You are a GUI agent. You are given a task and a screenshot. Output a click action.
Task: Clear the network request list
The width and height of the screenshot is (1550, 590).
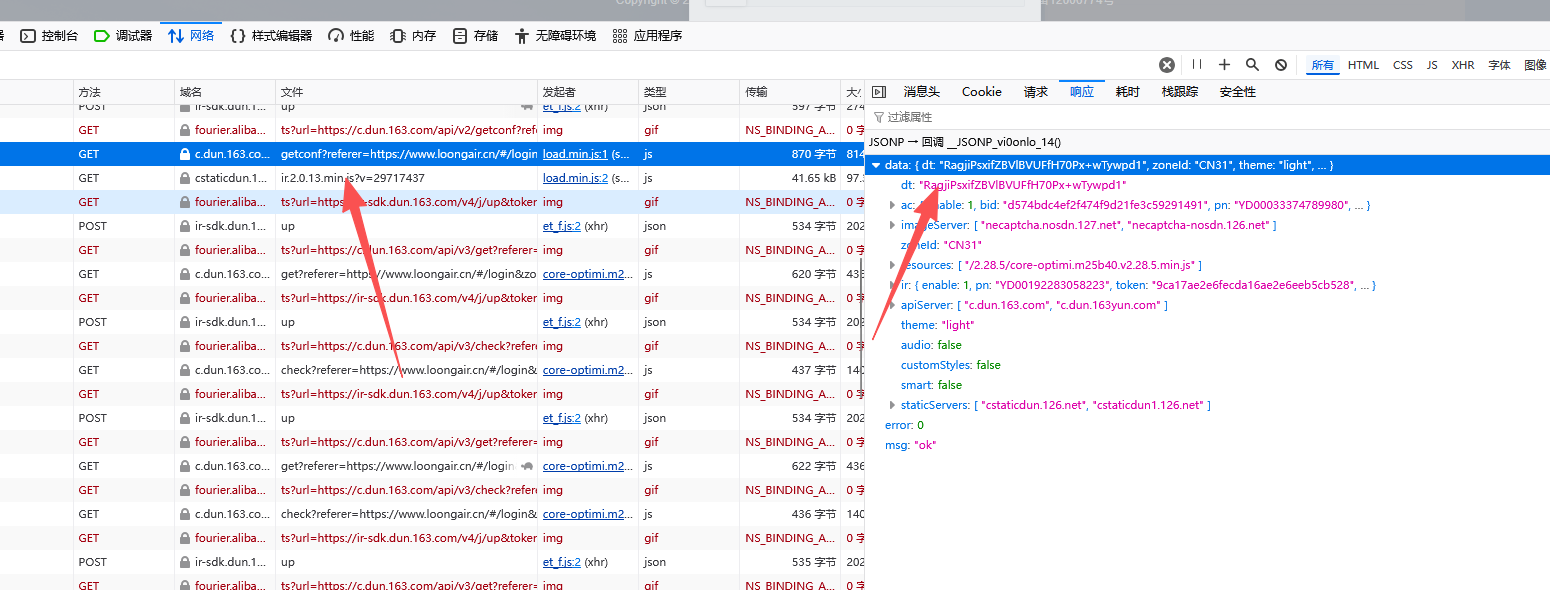1167,65
